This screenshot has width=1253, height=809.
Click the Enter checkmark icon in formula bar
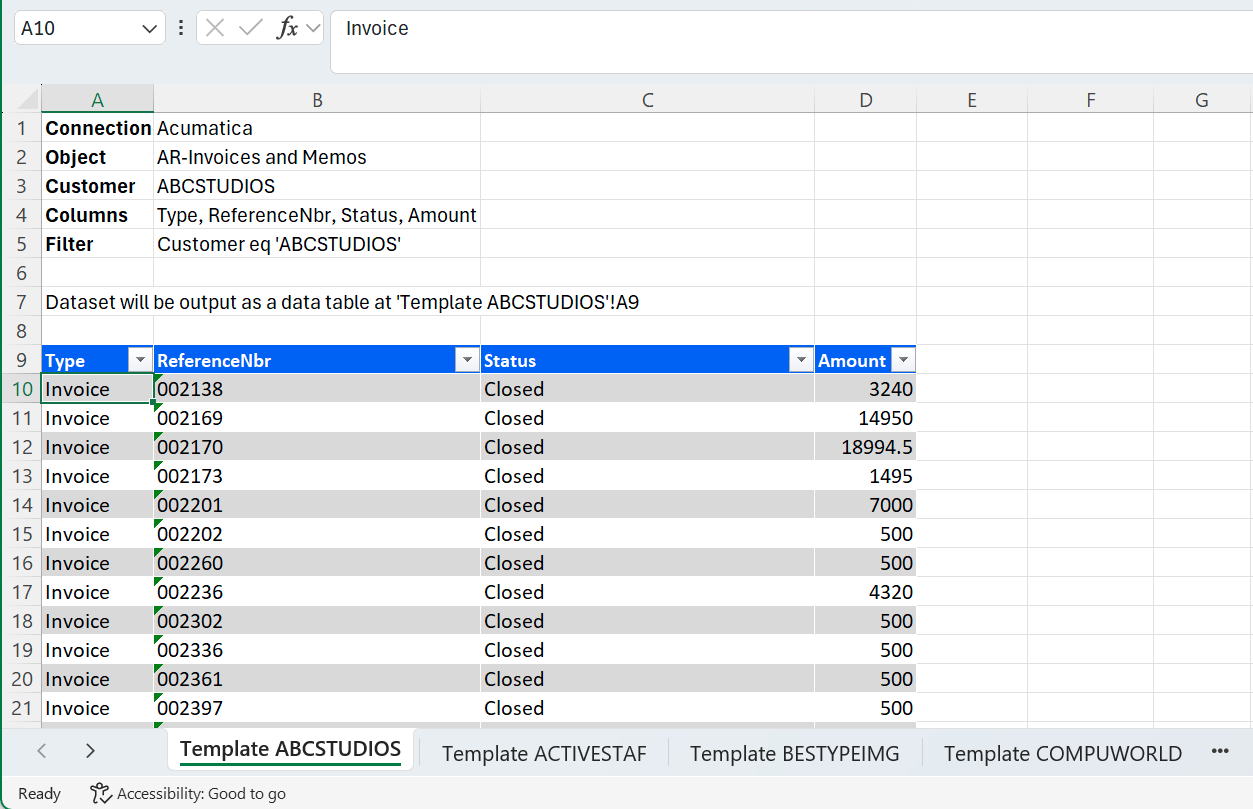pyautogui.click(x=250, y=28)
